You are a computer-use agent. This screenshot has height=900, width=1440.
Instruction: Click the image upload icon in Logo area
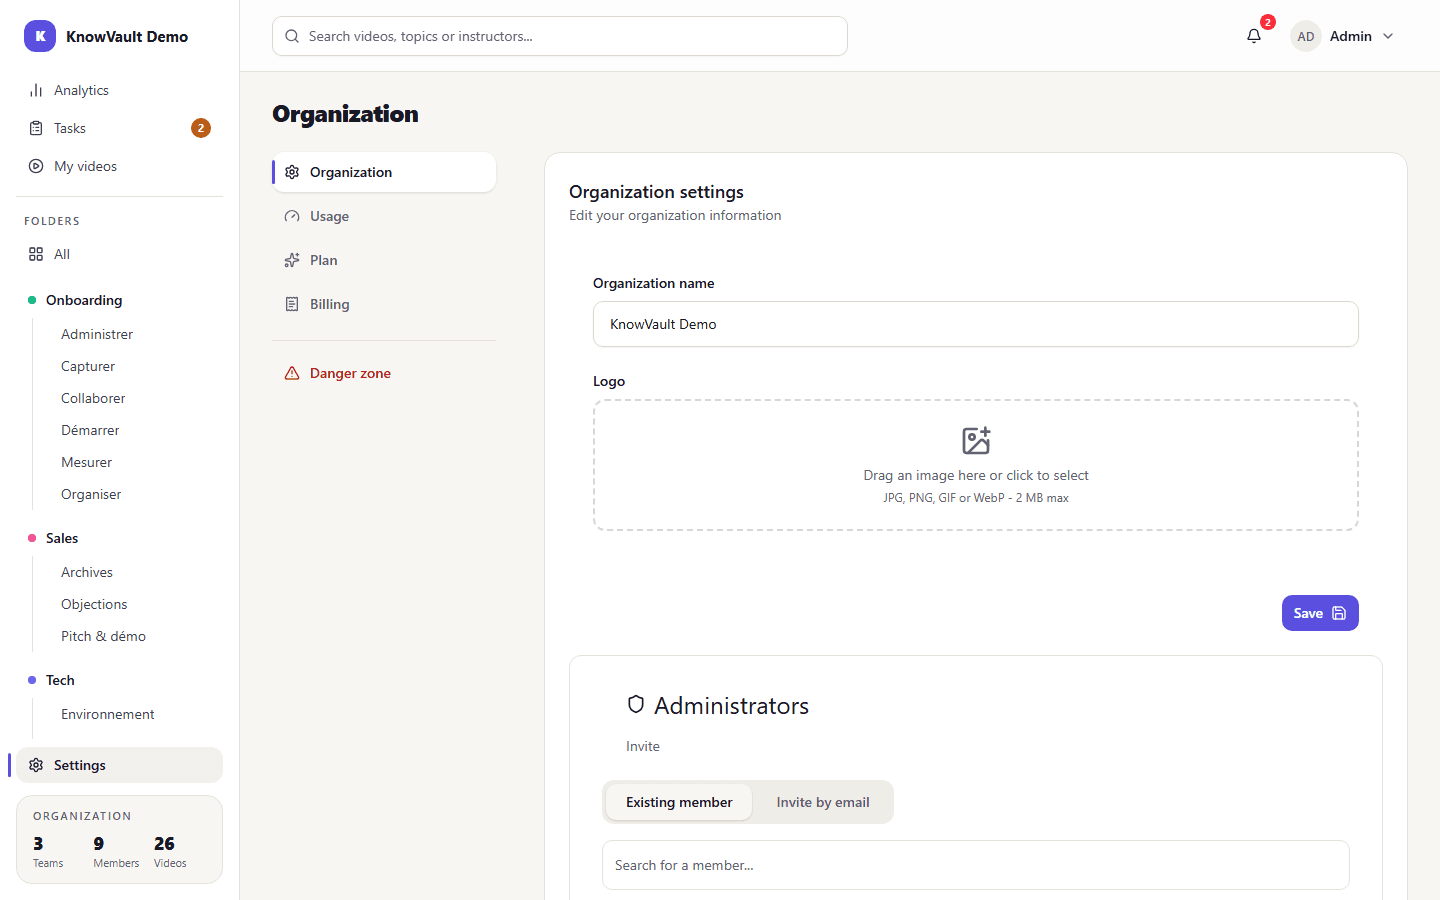pos(976,440)
